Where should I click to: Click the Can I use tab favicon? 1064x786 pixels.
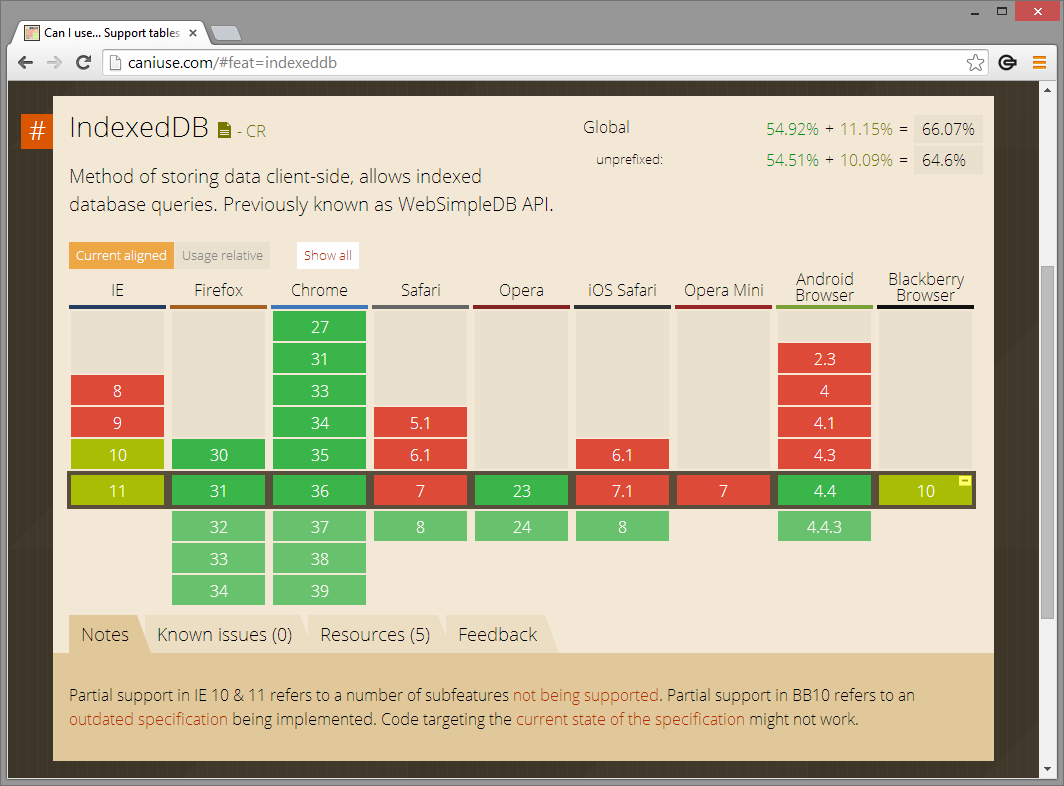[30, 32]
